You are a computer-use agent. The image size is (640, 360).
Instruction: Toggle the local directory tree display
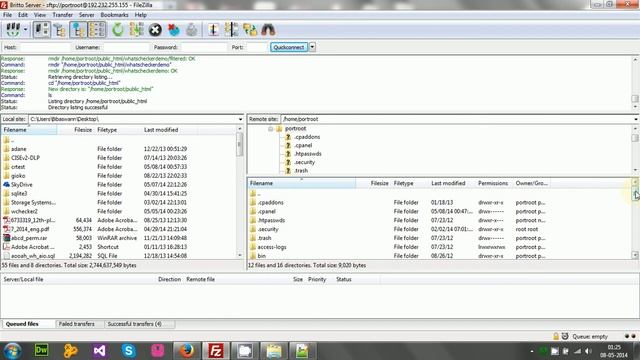[60, 29]
